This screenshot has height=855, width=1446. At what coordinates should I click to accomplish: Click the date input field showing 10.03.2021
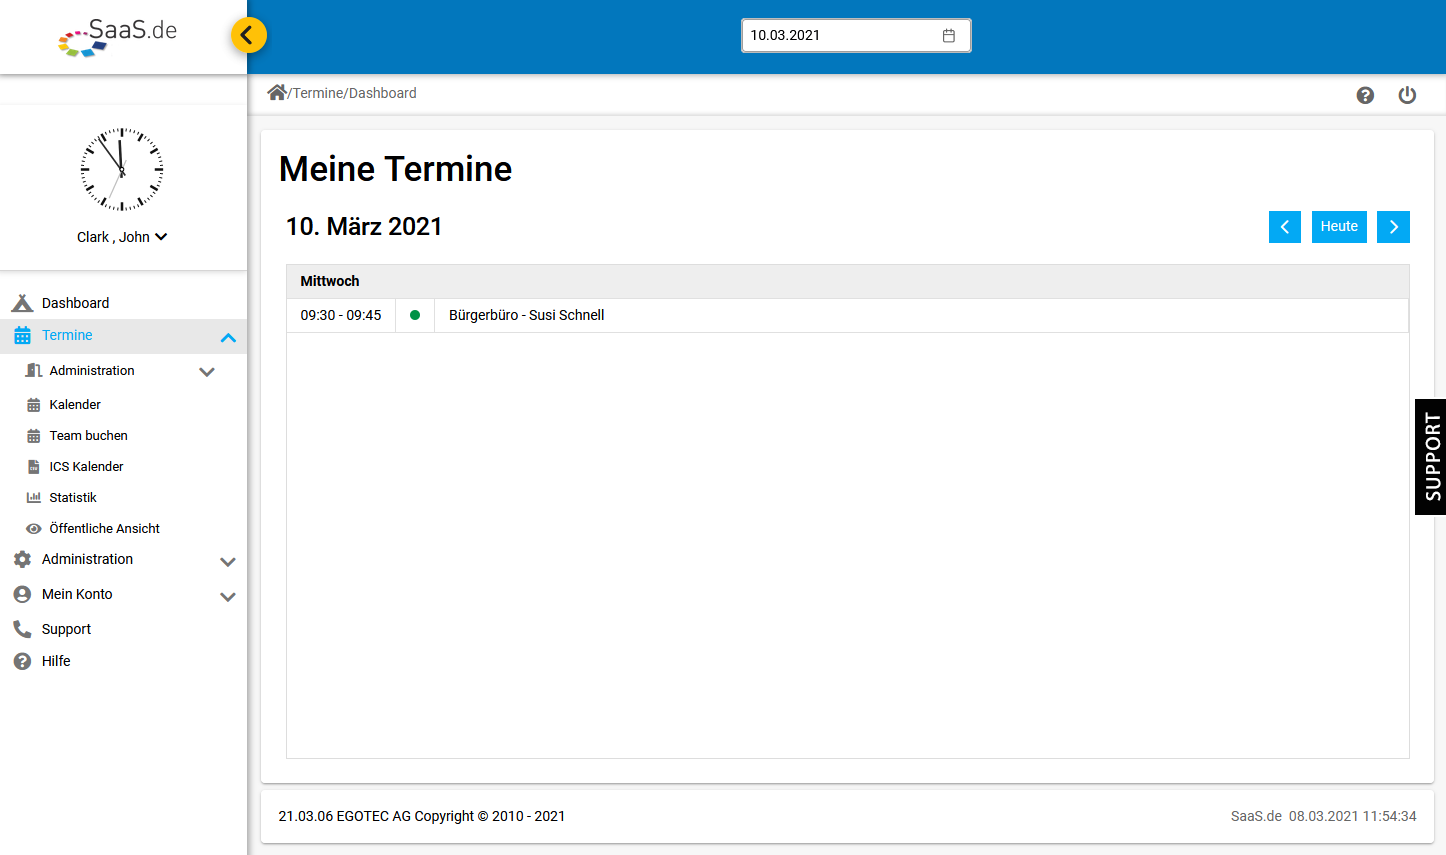(x=856, y=35)
